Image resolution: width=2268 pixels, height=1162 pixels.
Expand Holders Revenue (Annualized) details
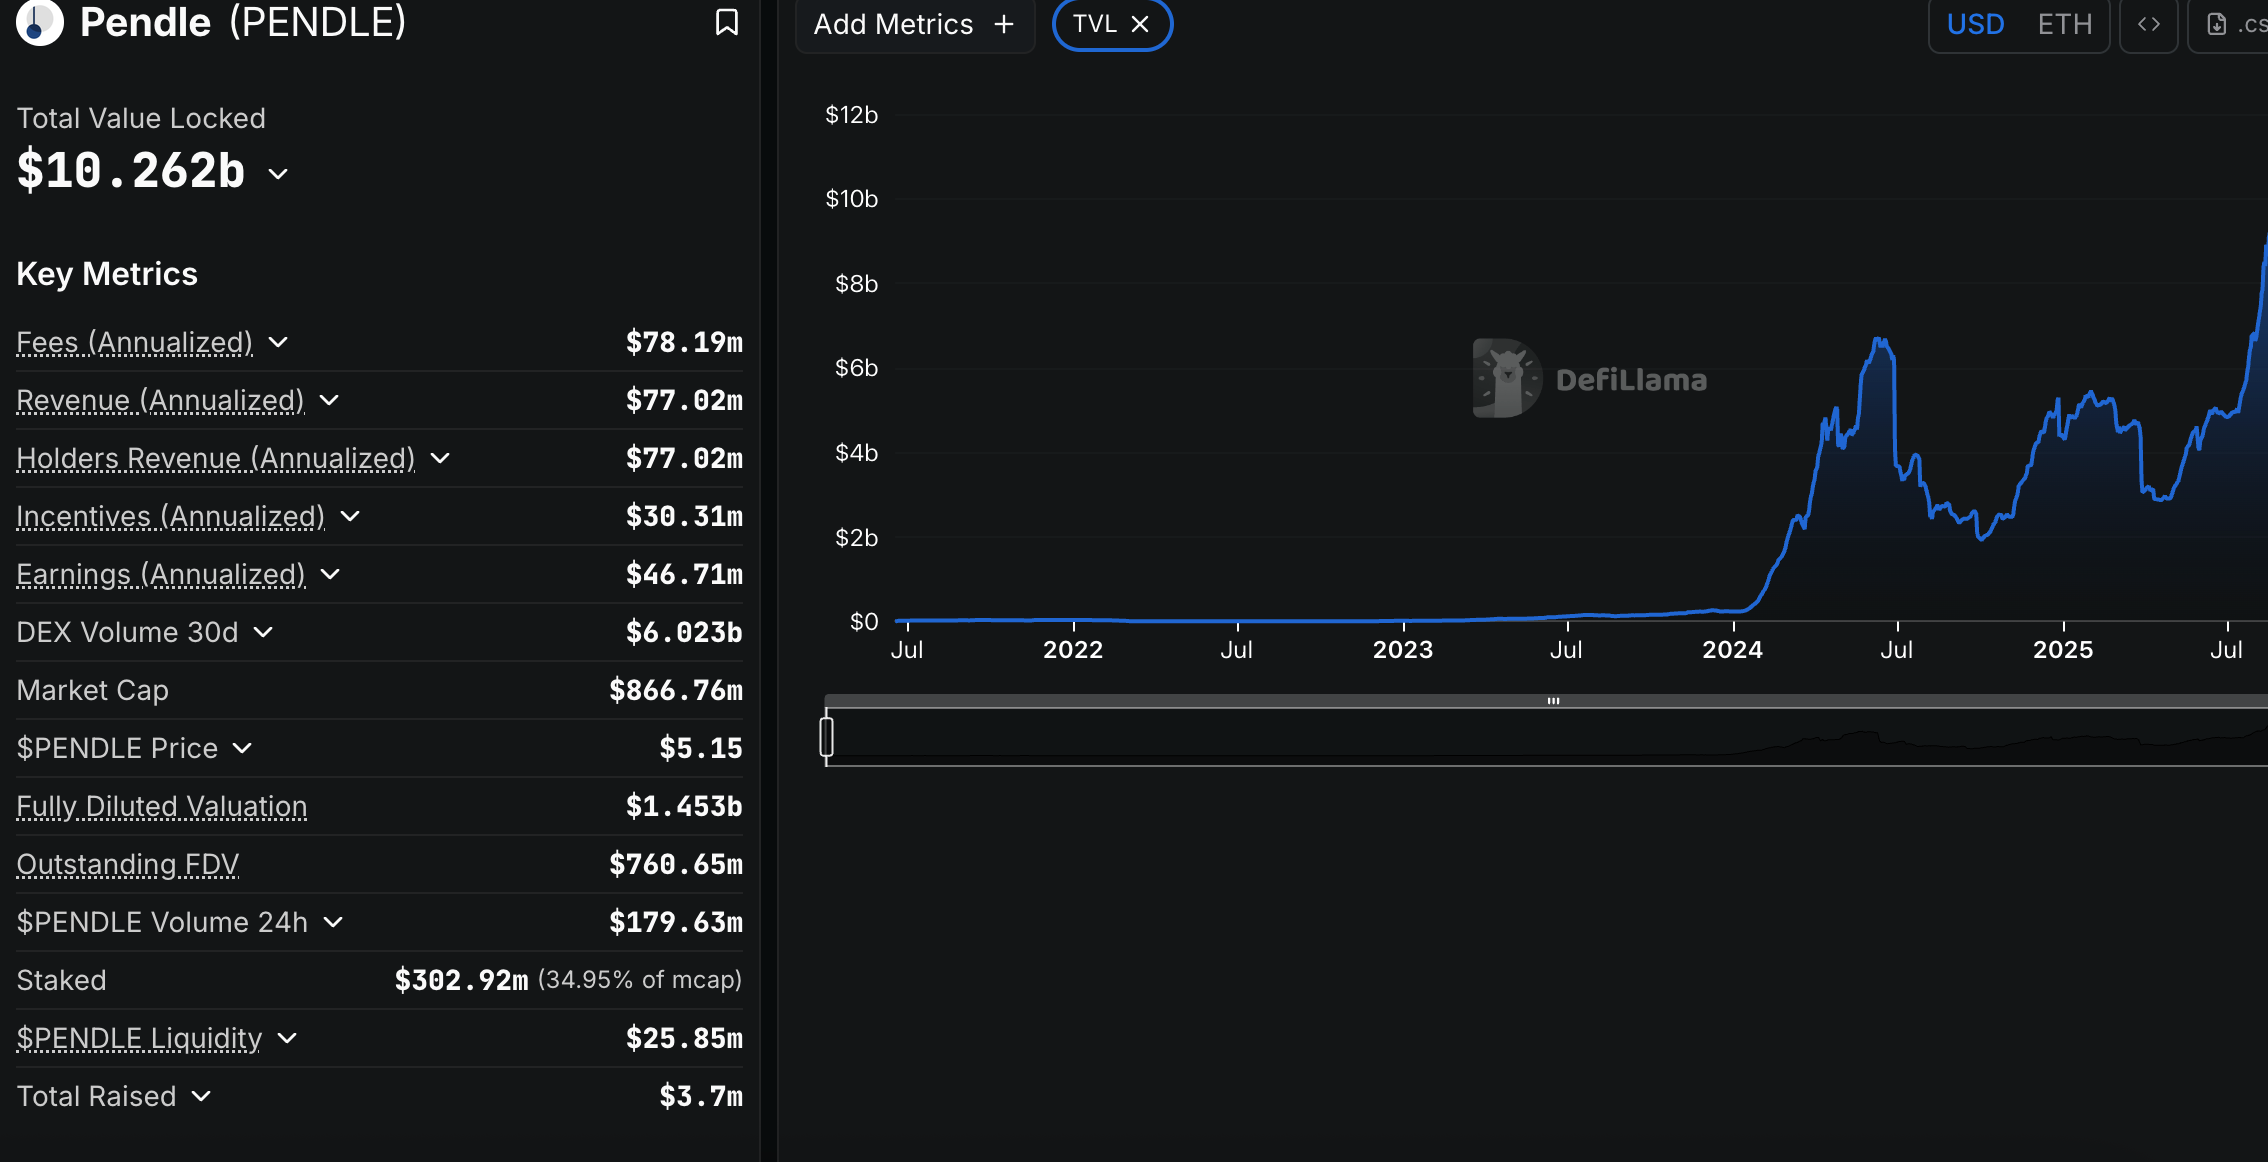[440, 459]
